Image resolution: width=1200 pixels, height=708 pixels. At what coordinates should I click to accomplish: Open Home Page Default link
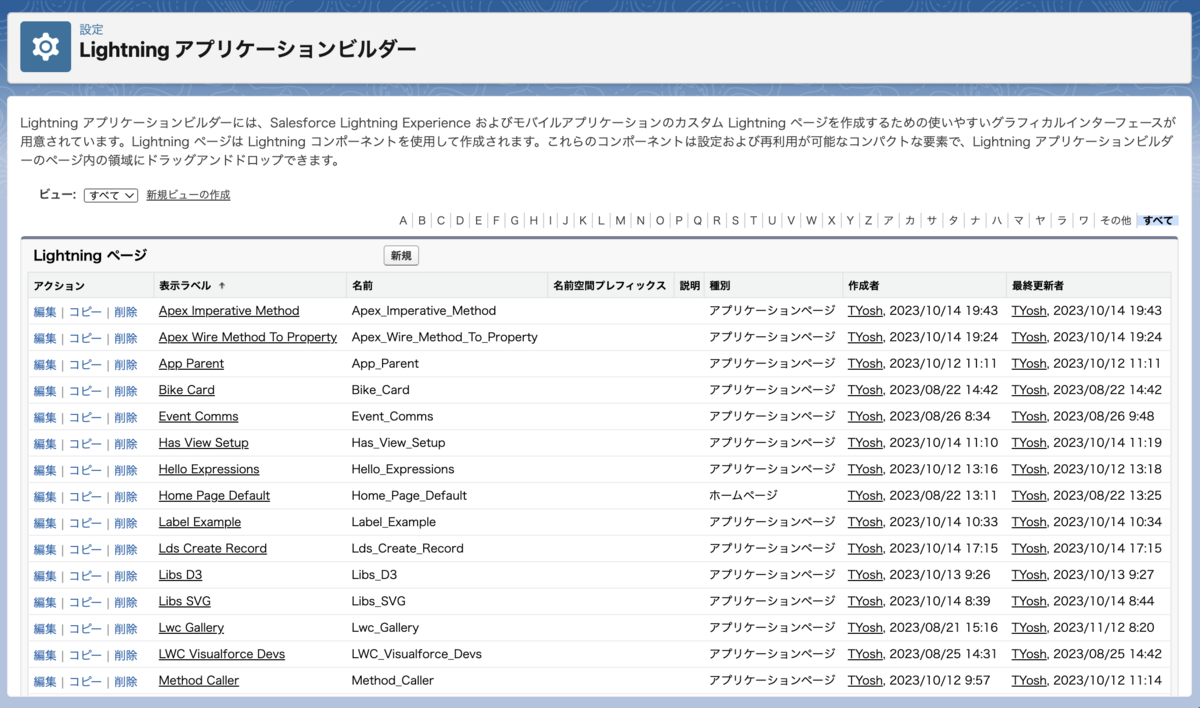214,496
